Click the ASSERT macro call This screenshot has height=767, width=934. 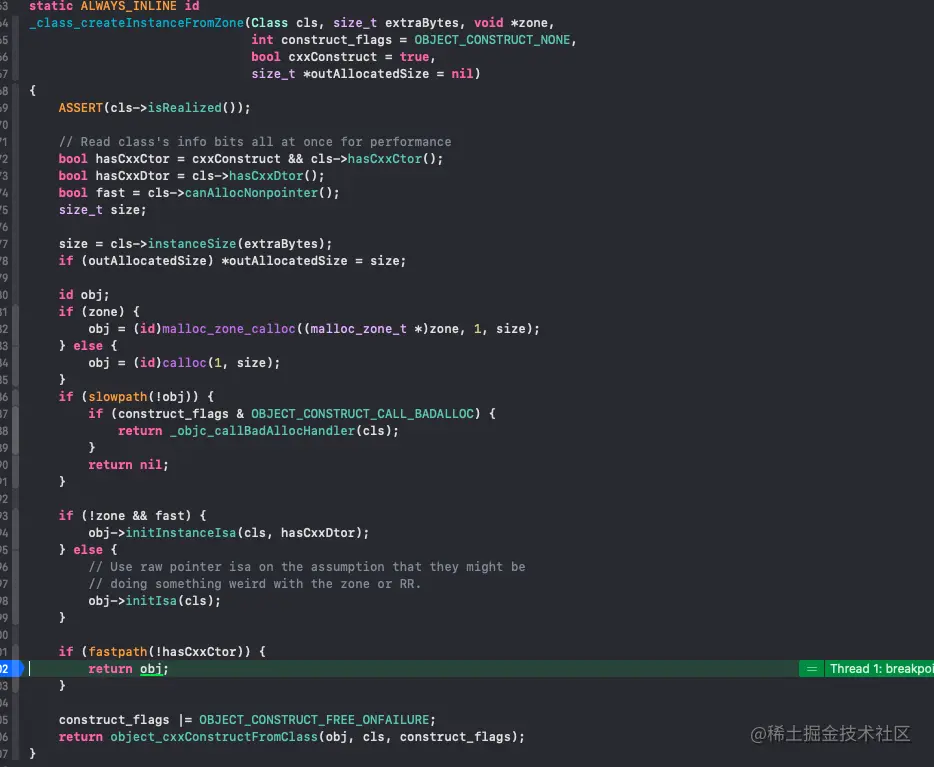[x=80, y=108]
